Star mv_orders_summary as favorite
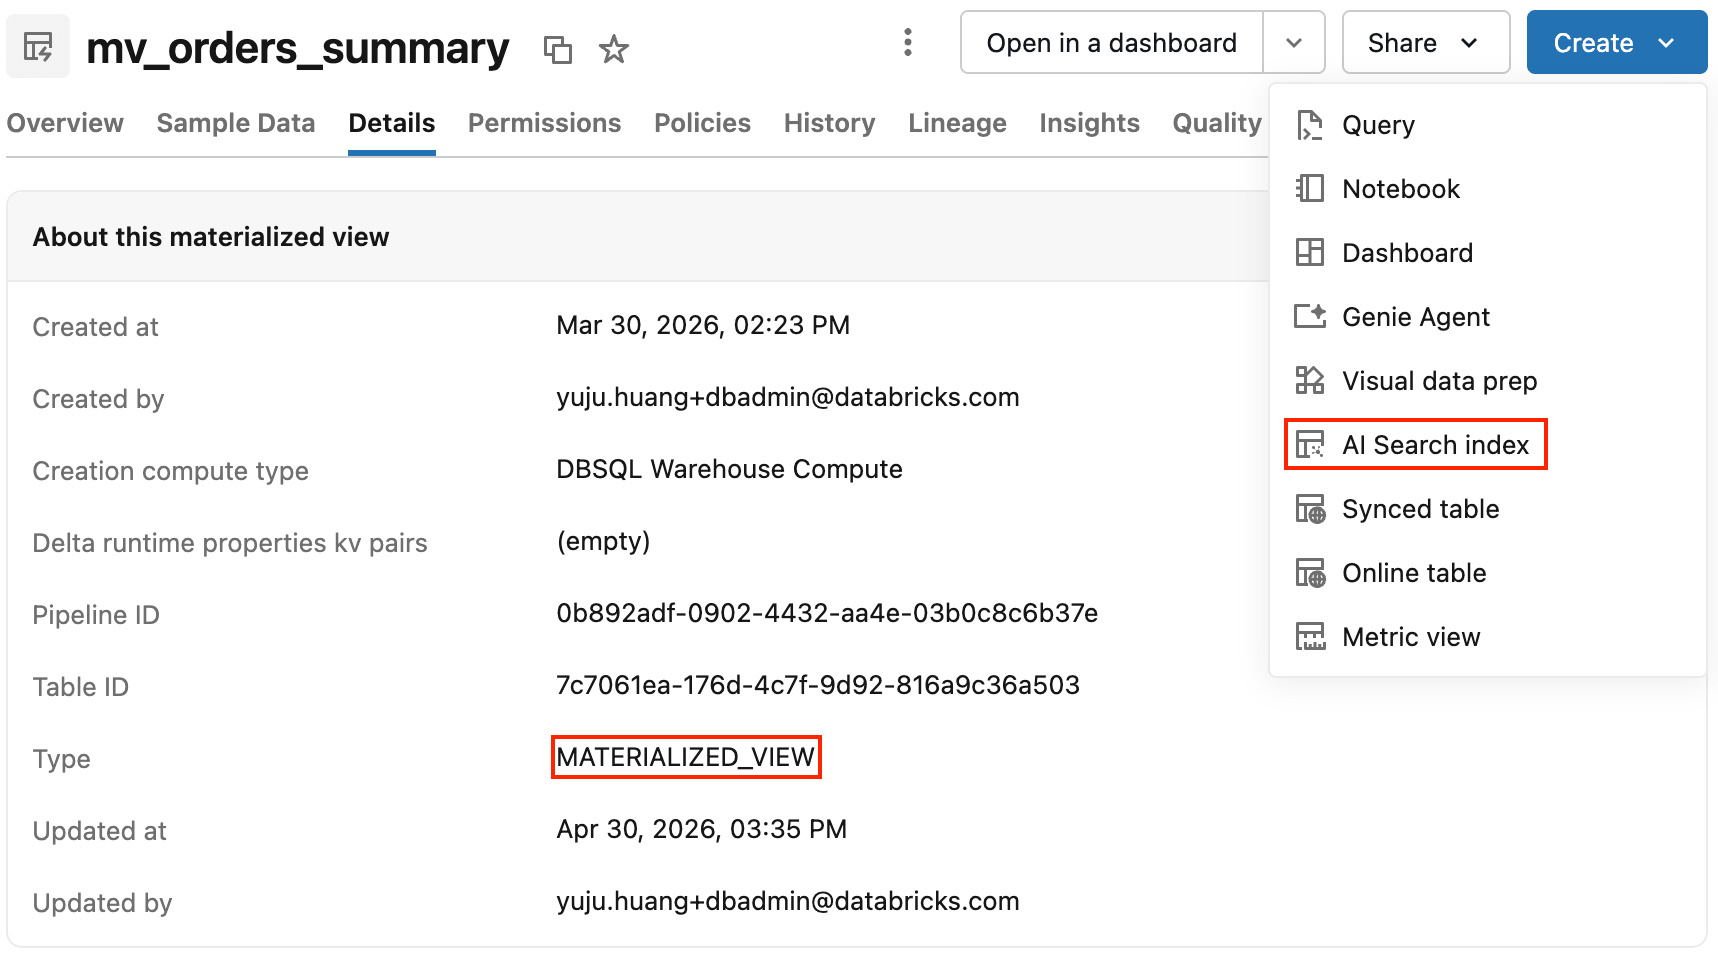 pyautogui.click(x=613, y=49)
